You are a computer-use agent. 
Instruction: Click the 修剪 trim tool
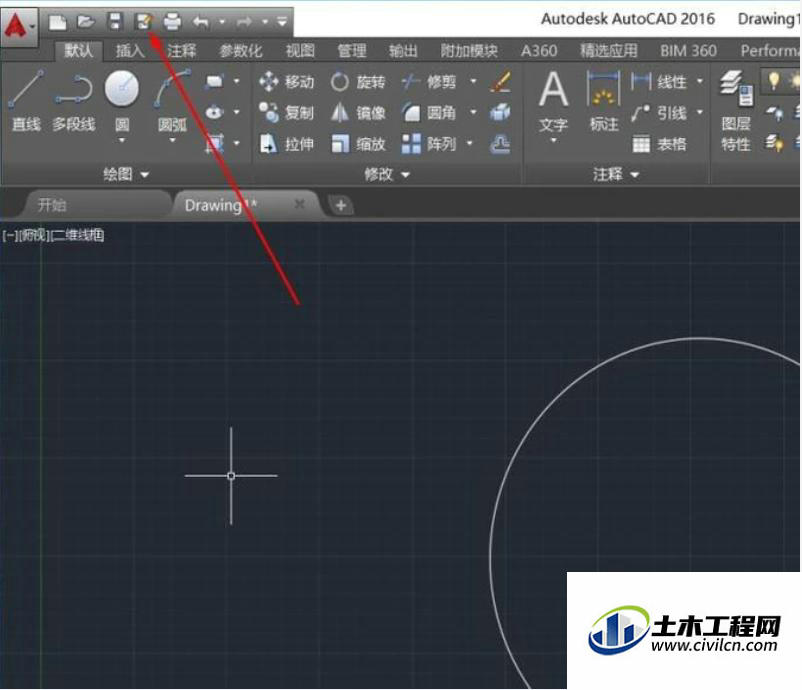(x=429, y=82)
